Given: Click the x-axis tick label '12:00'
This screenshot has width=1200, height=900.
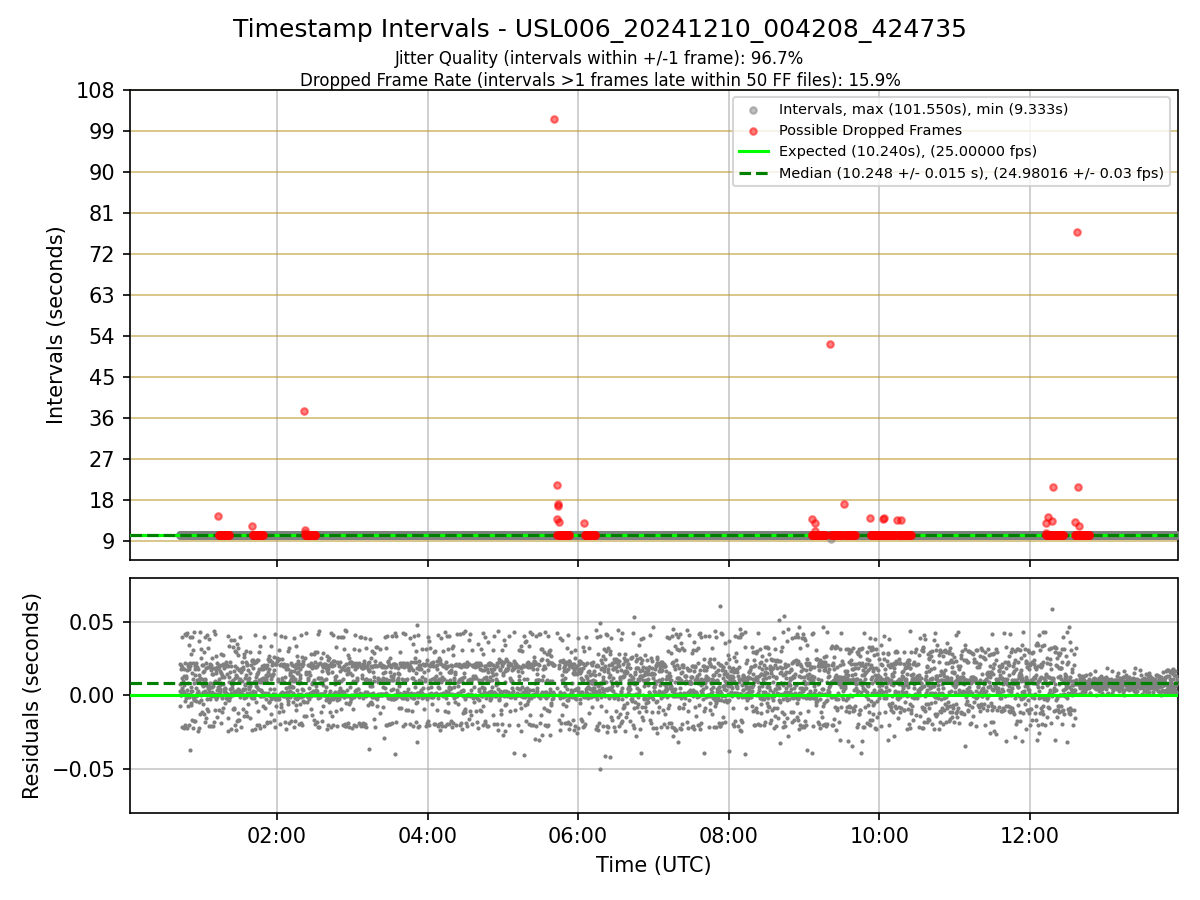Looking at the screenshot, I should tap(1030, 837).
